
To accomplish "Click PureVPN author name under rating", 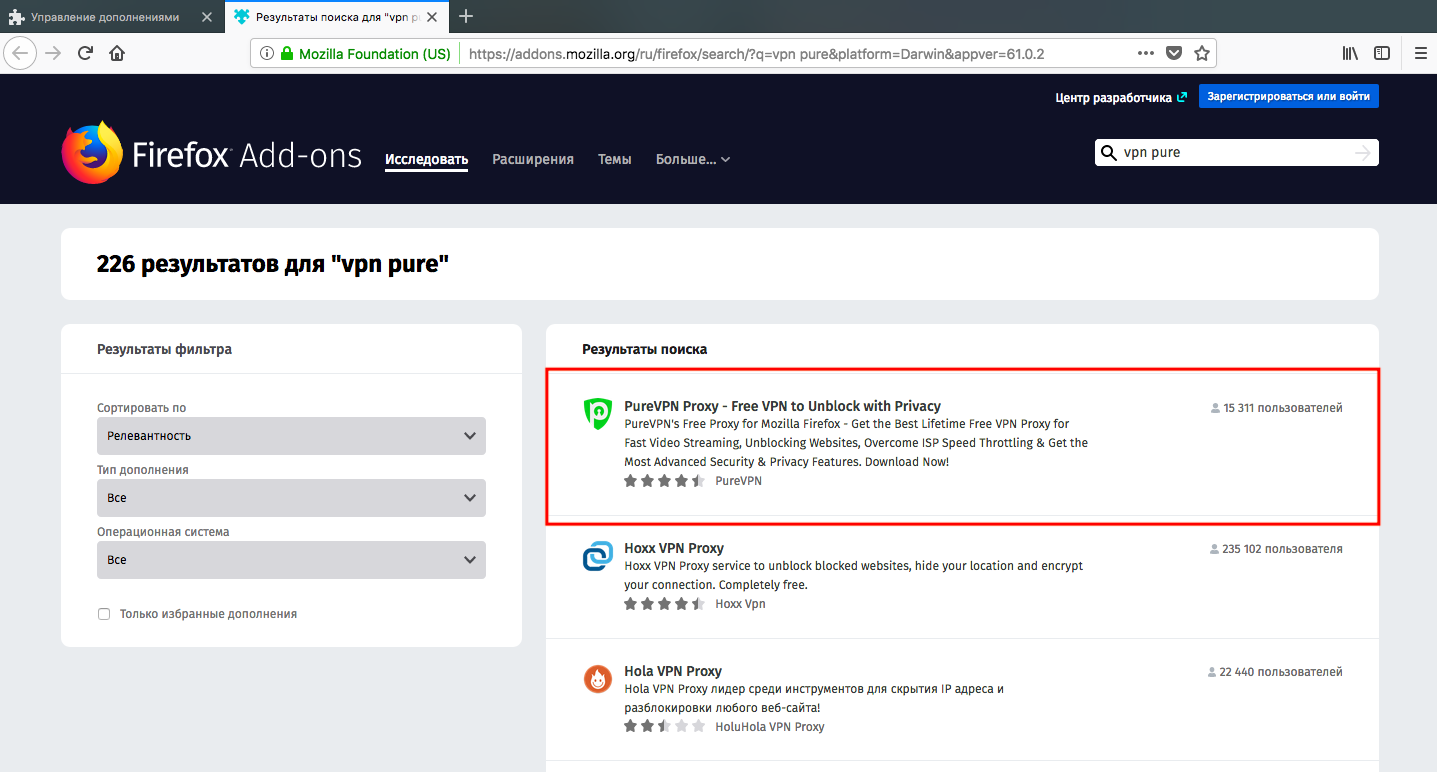I will click(x=739, y=481).
